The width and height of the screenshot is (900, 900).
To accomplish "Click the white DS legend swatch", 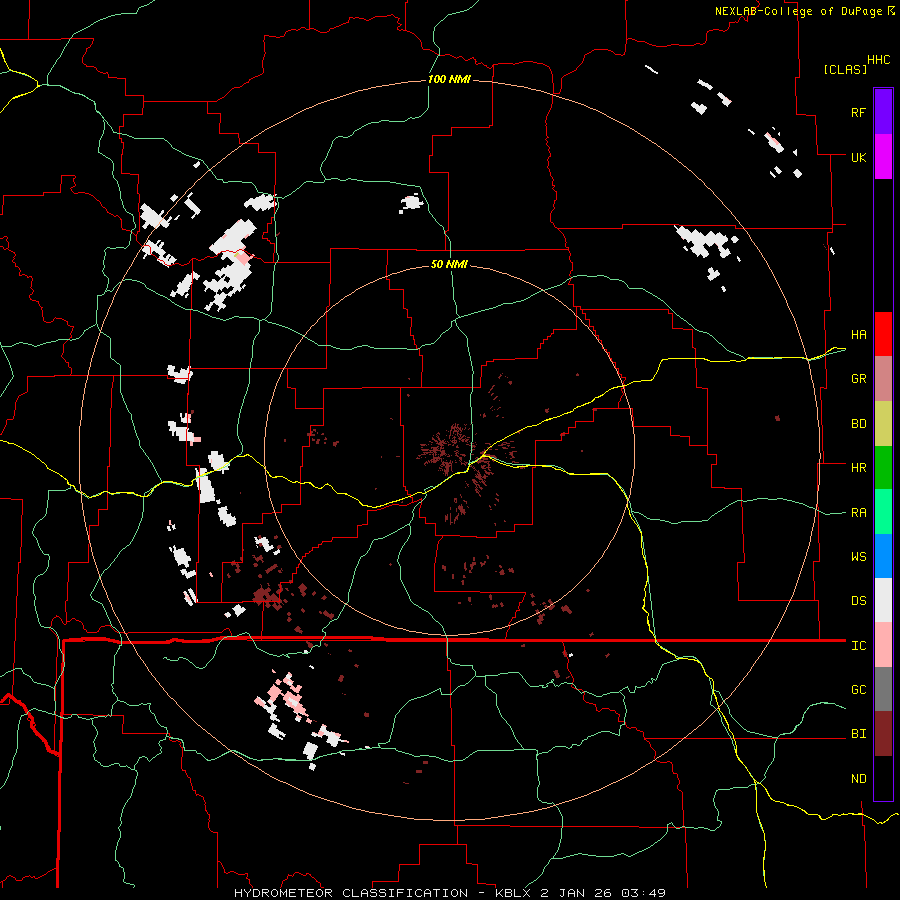I will (x=883, y=600).
